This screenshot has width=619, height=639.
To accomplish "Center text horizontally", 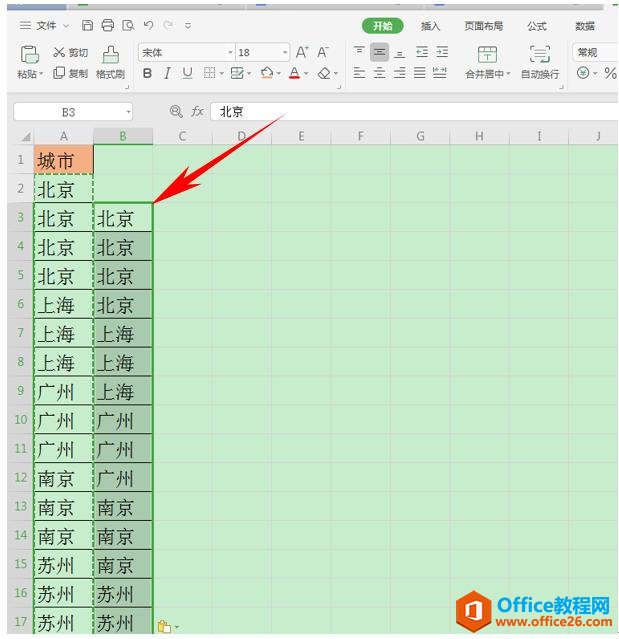I will coord(379,73).
